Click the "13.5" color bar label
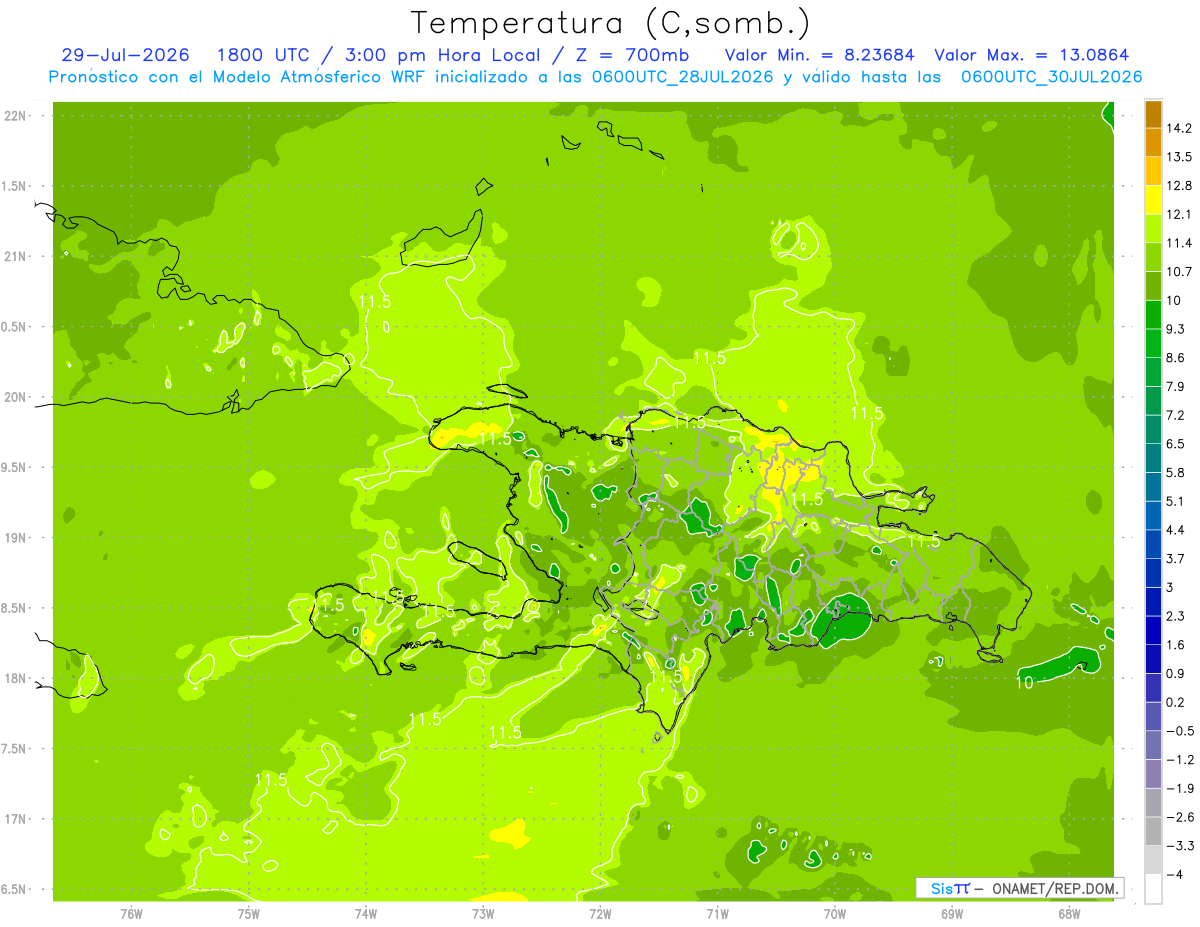1200x927 pixels. (1180, 157)
